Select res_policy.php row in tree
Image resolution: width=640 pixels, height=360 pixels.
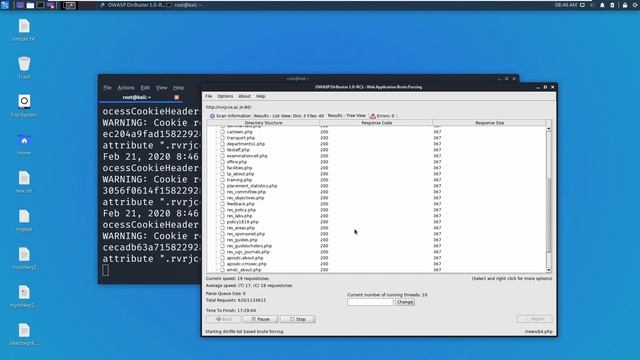click(241, 210)
